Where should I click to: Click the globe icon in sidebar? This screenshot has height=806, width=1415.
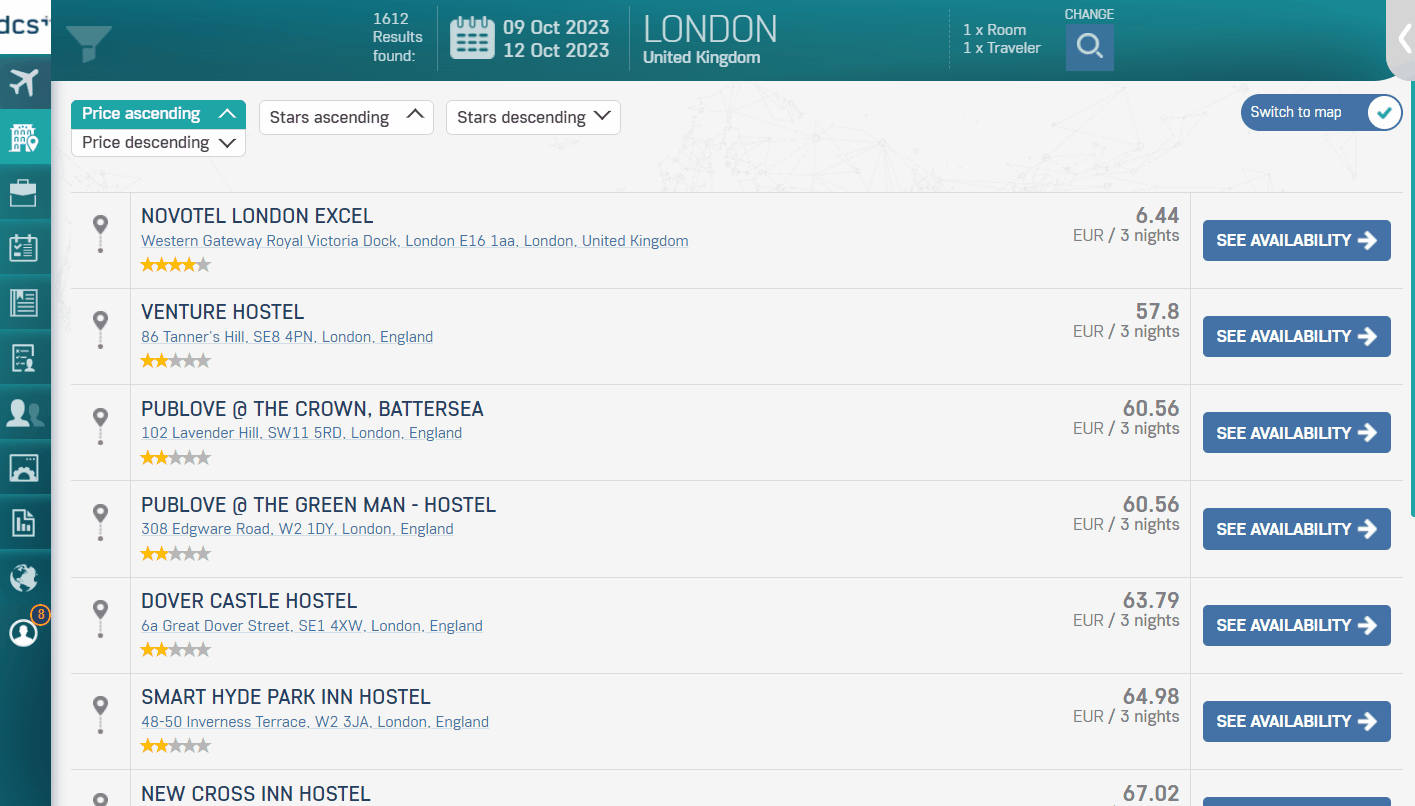(24, 577)
